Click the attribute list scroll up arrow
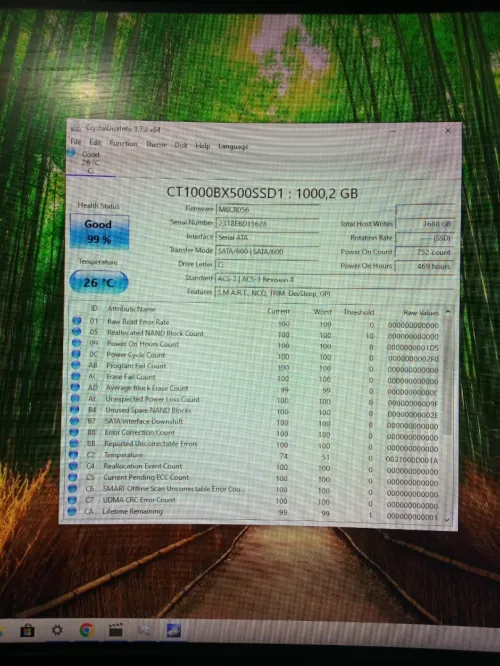This screenshot has height=666, width=500. 448,312
